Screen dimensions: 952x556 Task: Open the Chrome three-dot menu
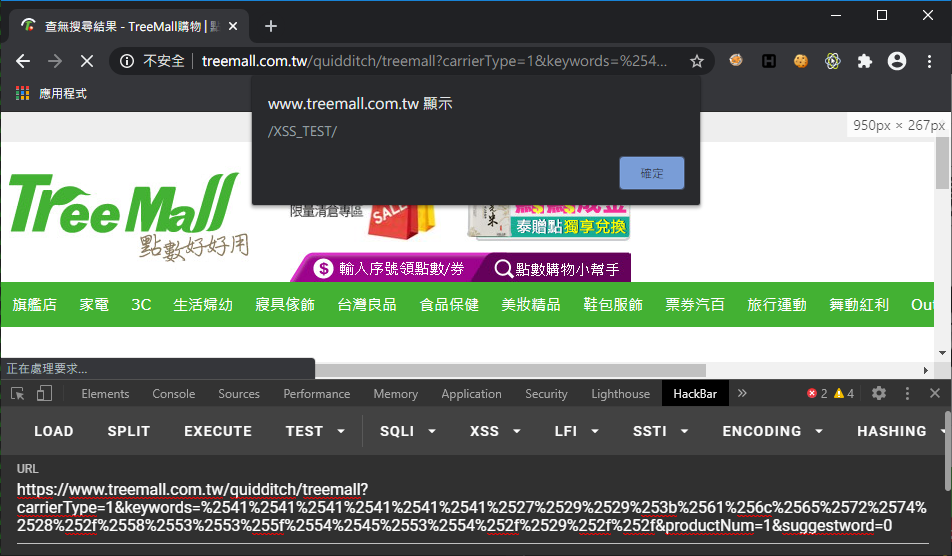coord(929,61)
